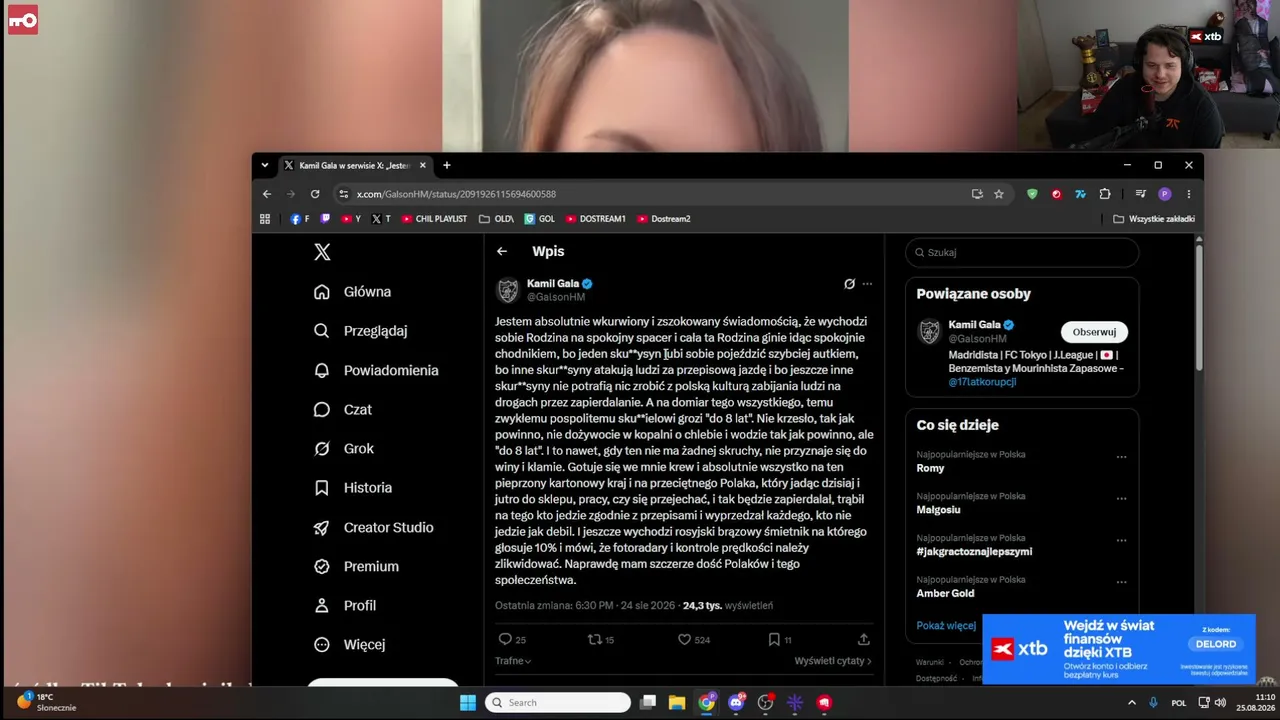Screen dimensions: 1280x720
Task: Open the Amber Gold trending topic
Action: click(945, 594)
